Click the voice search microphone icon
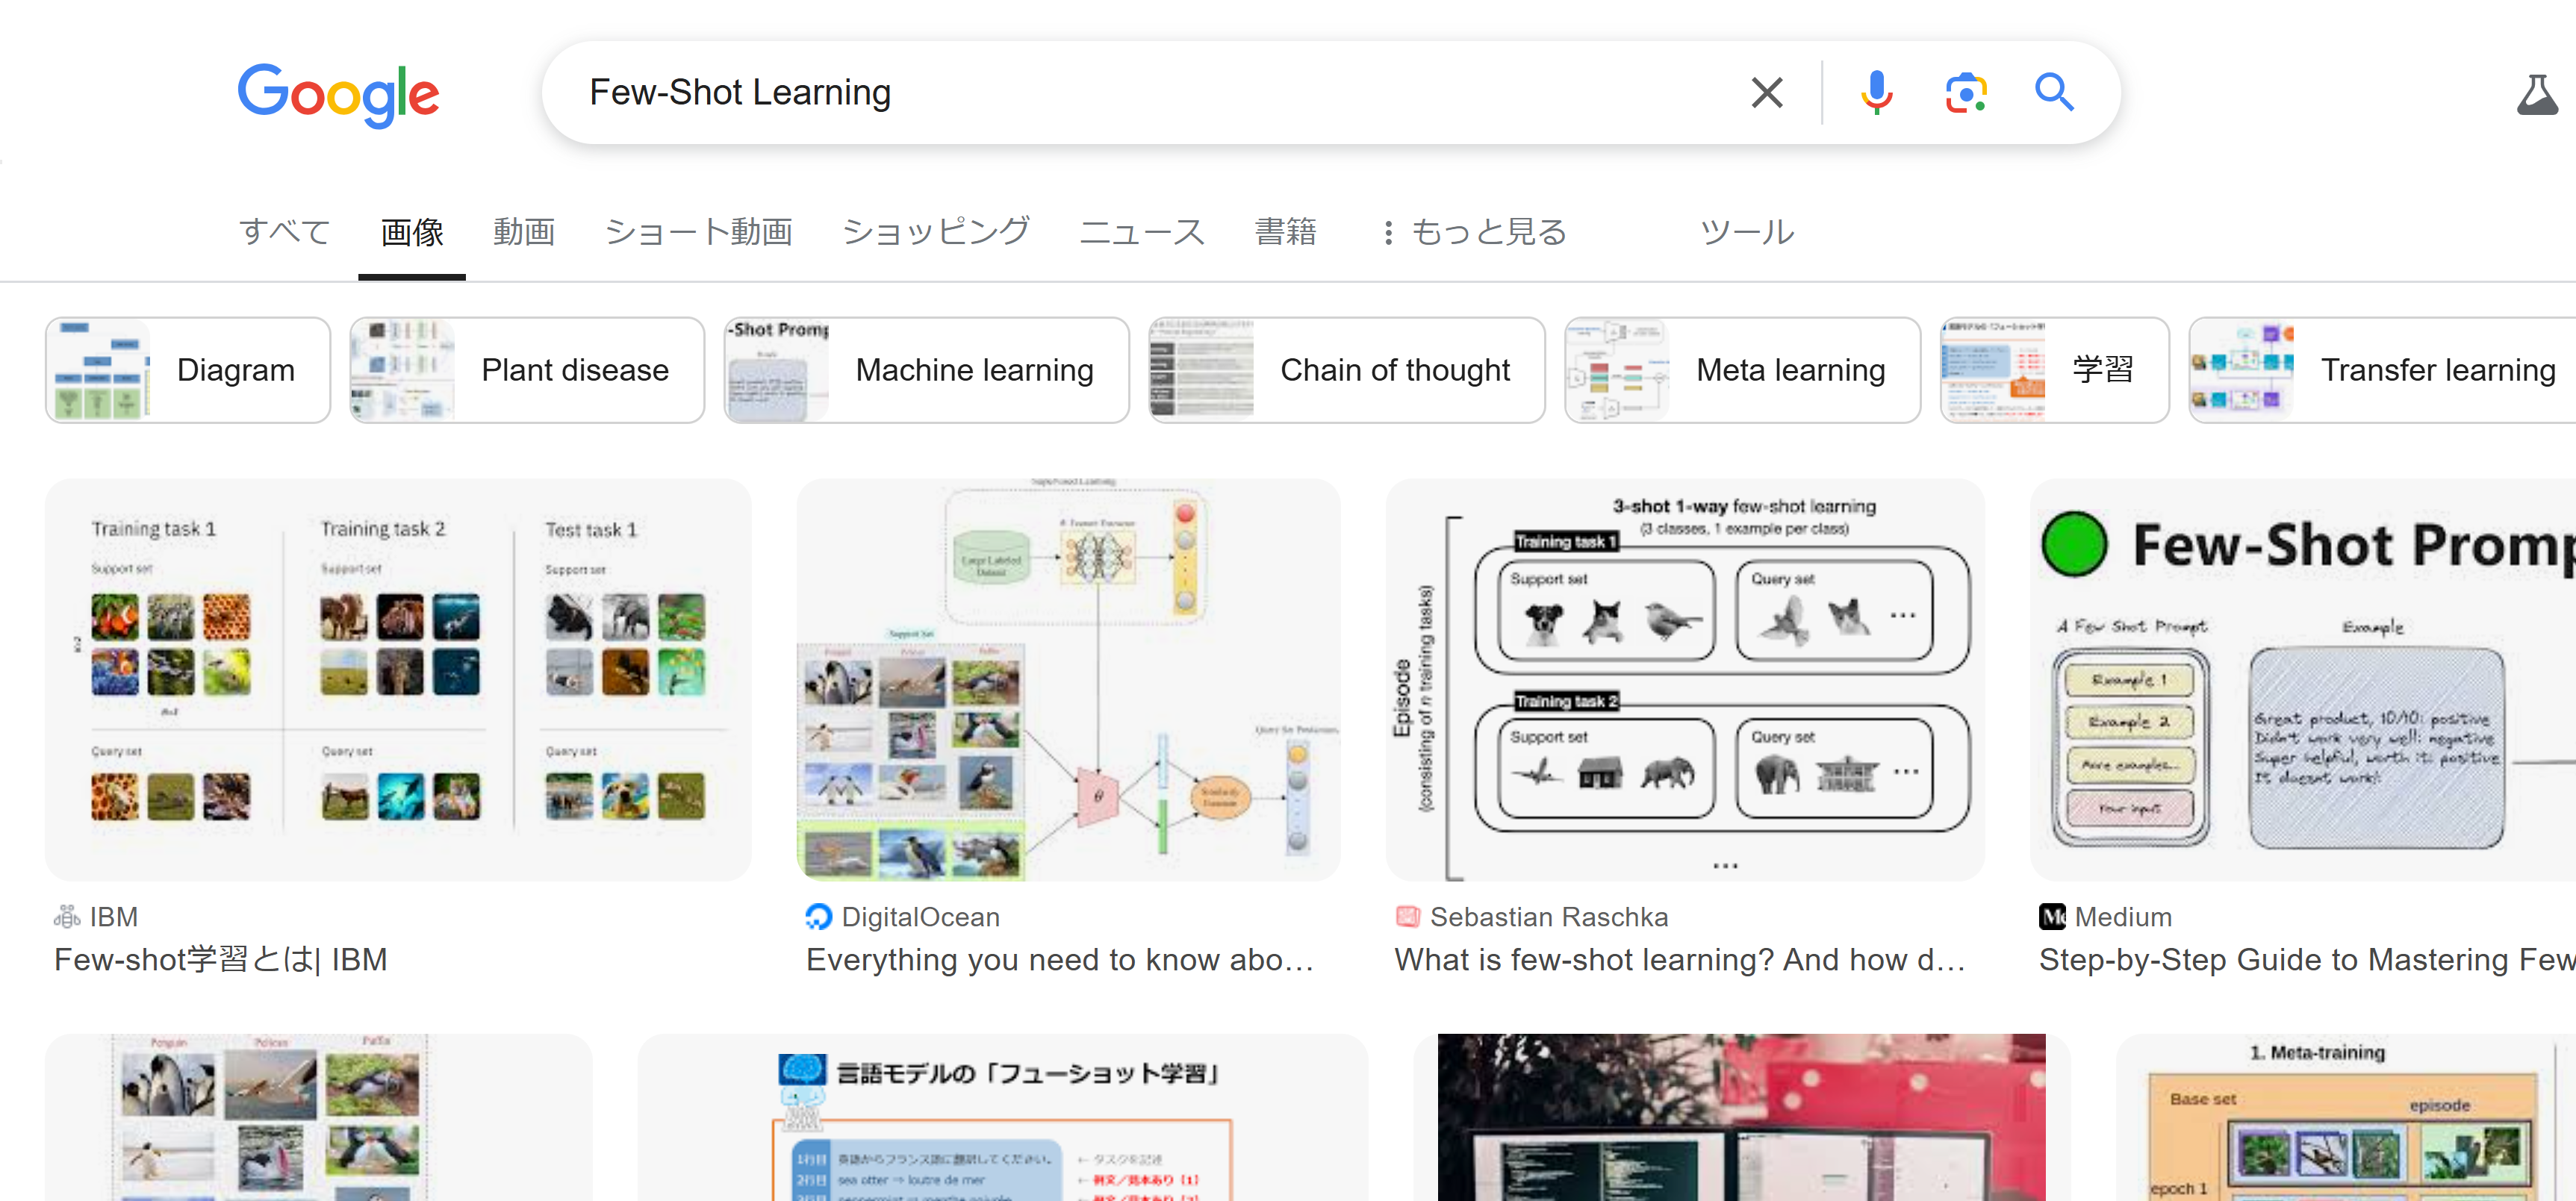 (x=1876, y=93)
